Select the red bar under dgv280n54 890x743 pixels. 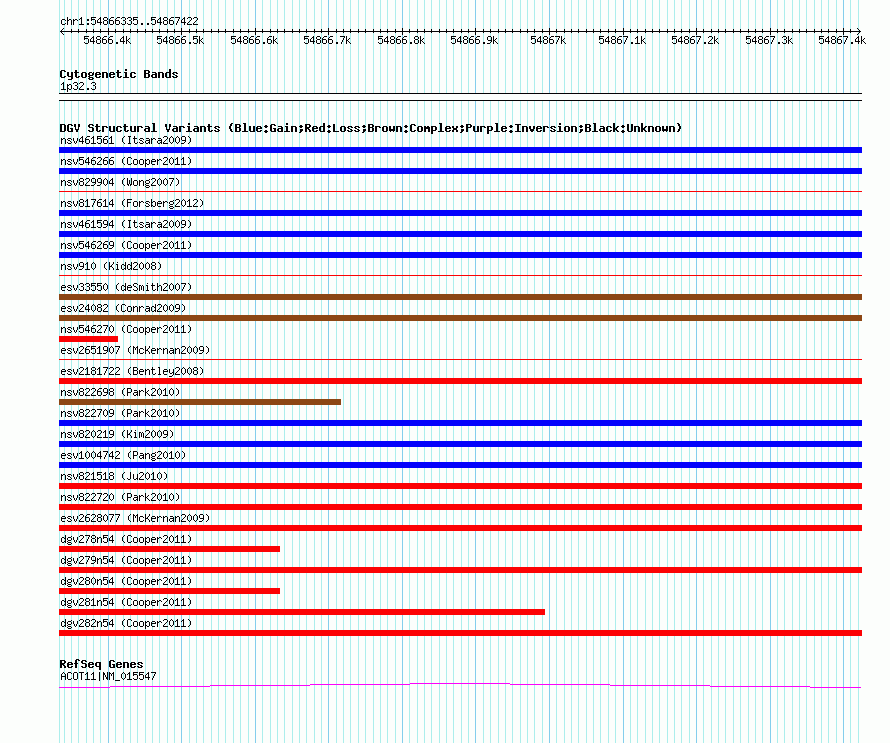pyautogui.click(x=169, y=591)
